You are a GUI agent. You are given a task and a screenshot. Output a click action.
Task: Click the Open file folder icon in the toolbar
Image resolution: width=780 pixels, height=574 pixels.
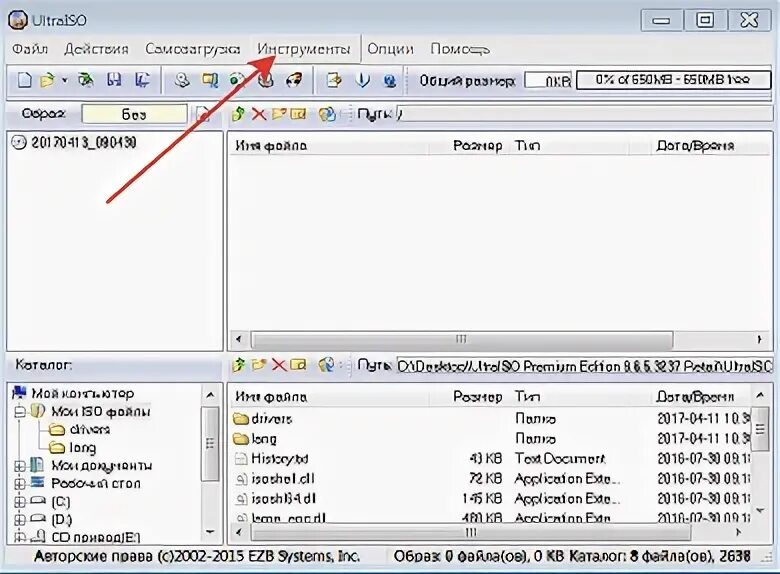point(47,80)
